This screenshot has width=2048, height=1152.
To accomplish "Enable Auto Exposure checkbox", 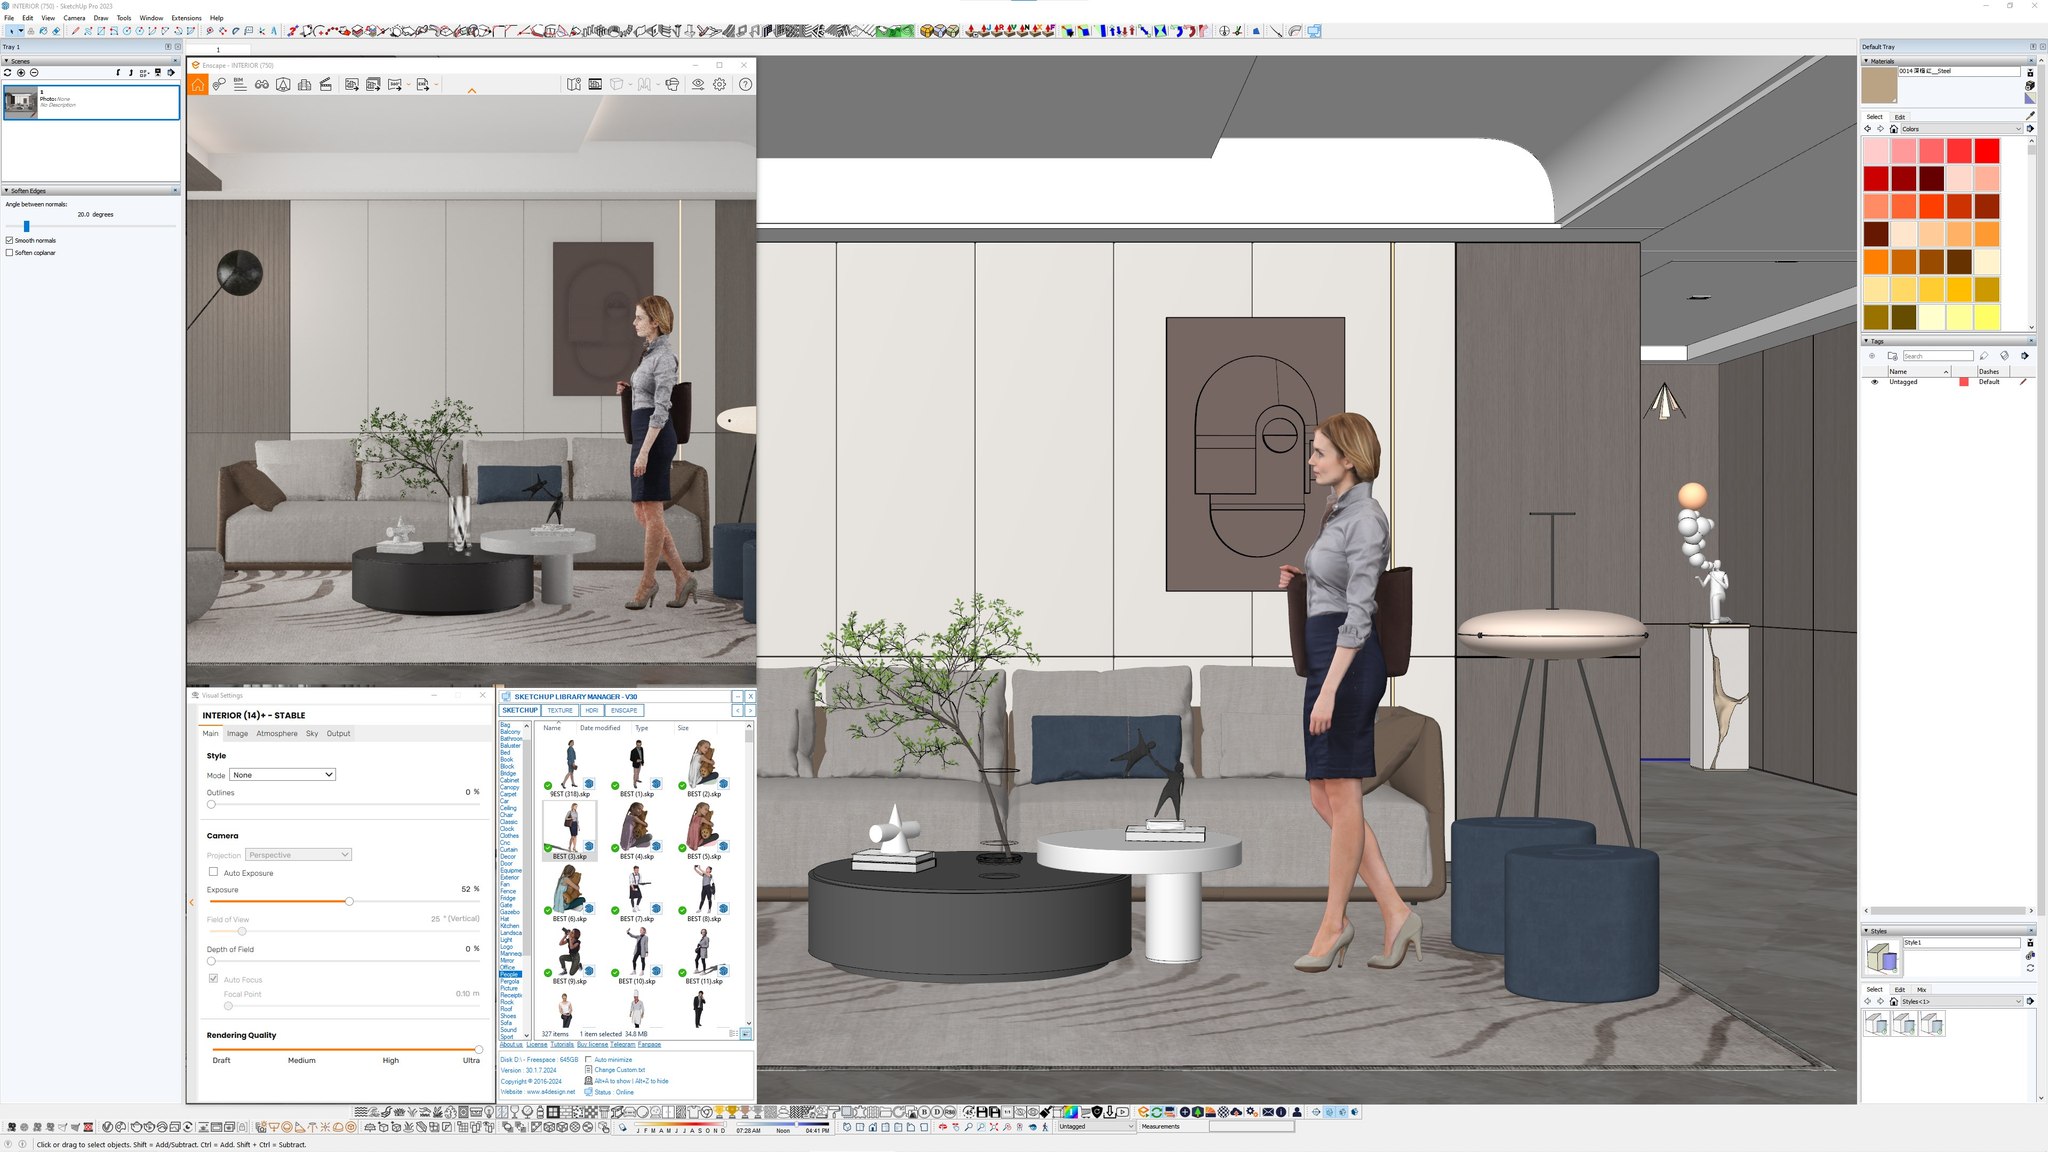I will coord(213,872).
